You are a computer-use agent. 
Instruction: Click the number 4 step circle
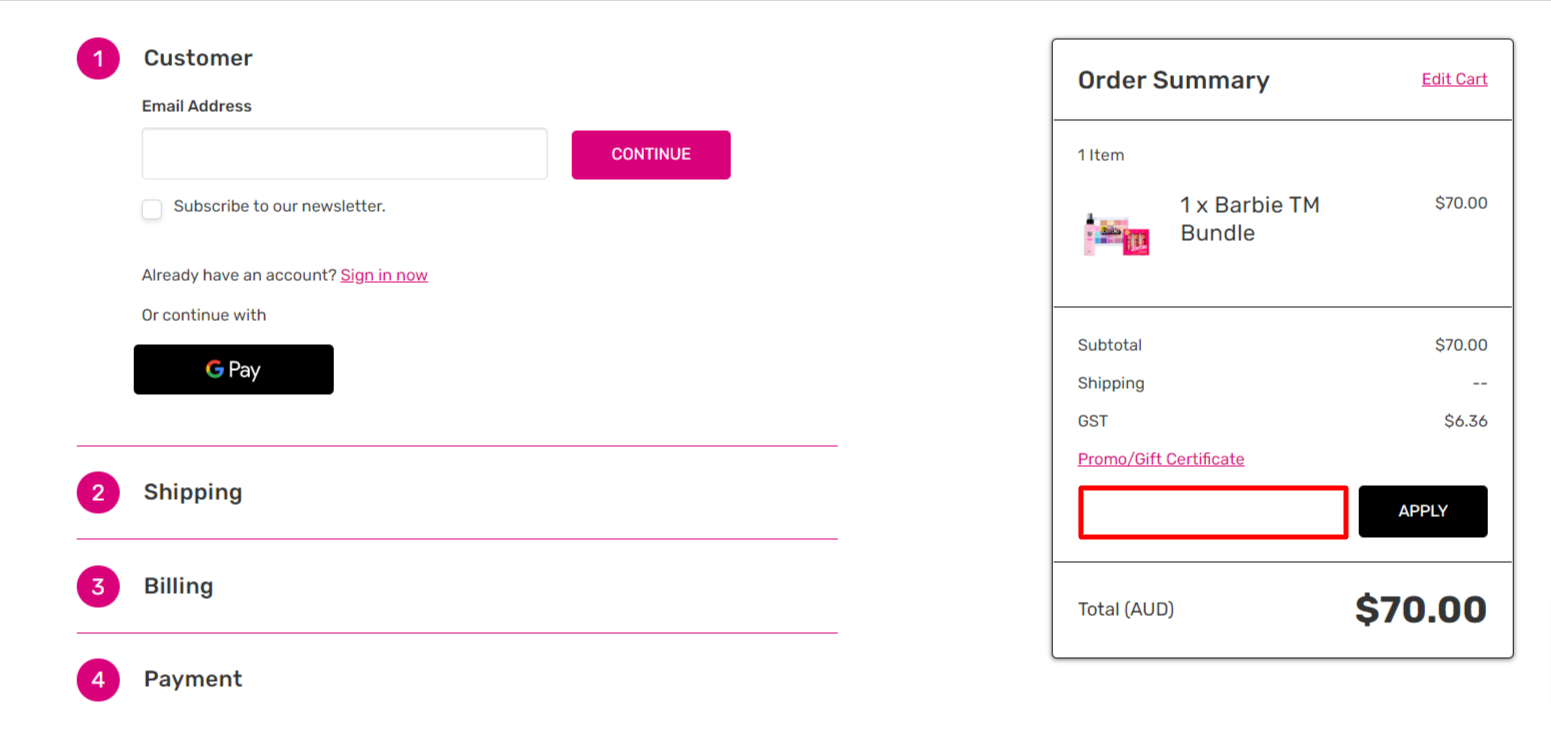[x=98, y=679]
